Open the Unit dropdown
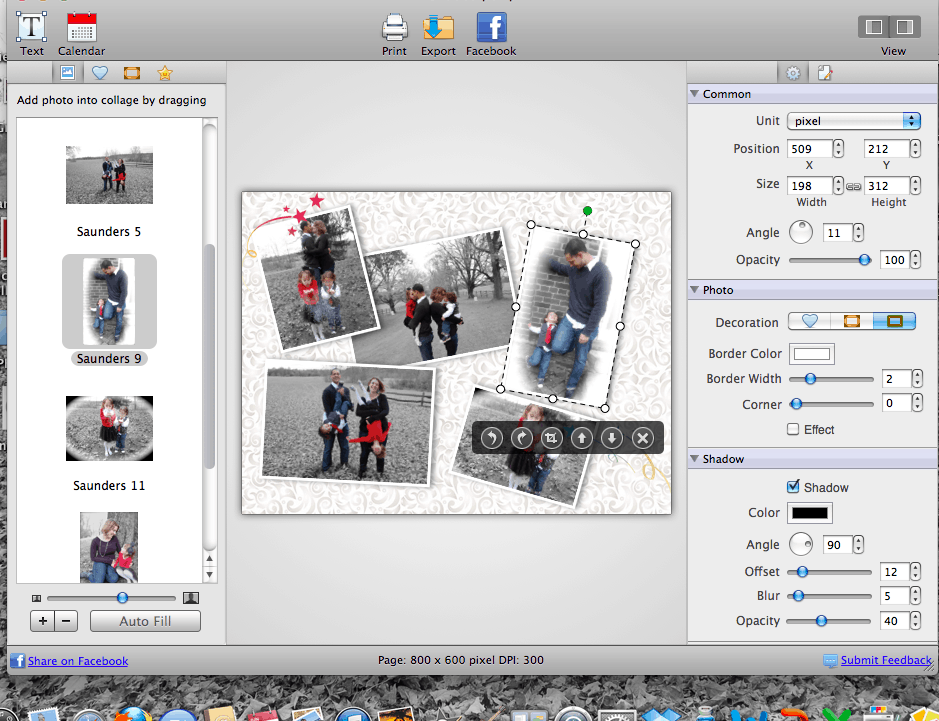The width and height of the screenshot is (939, 721). coord(853,120)
